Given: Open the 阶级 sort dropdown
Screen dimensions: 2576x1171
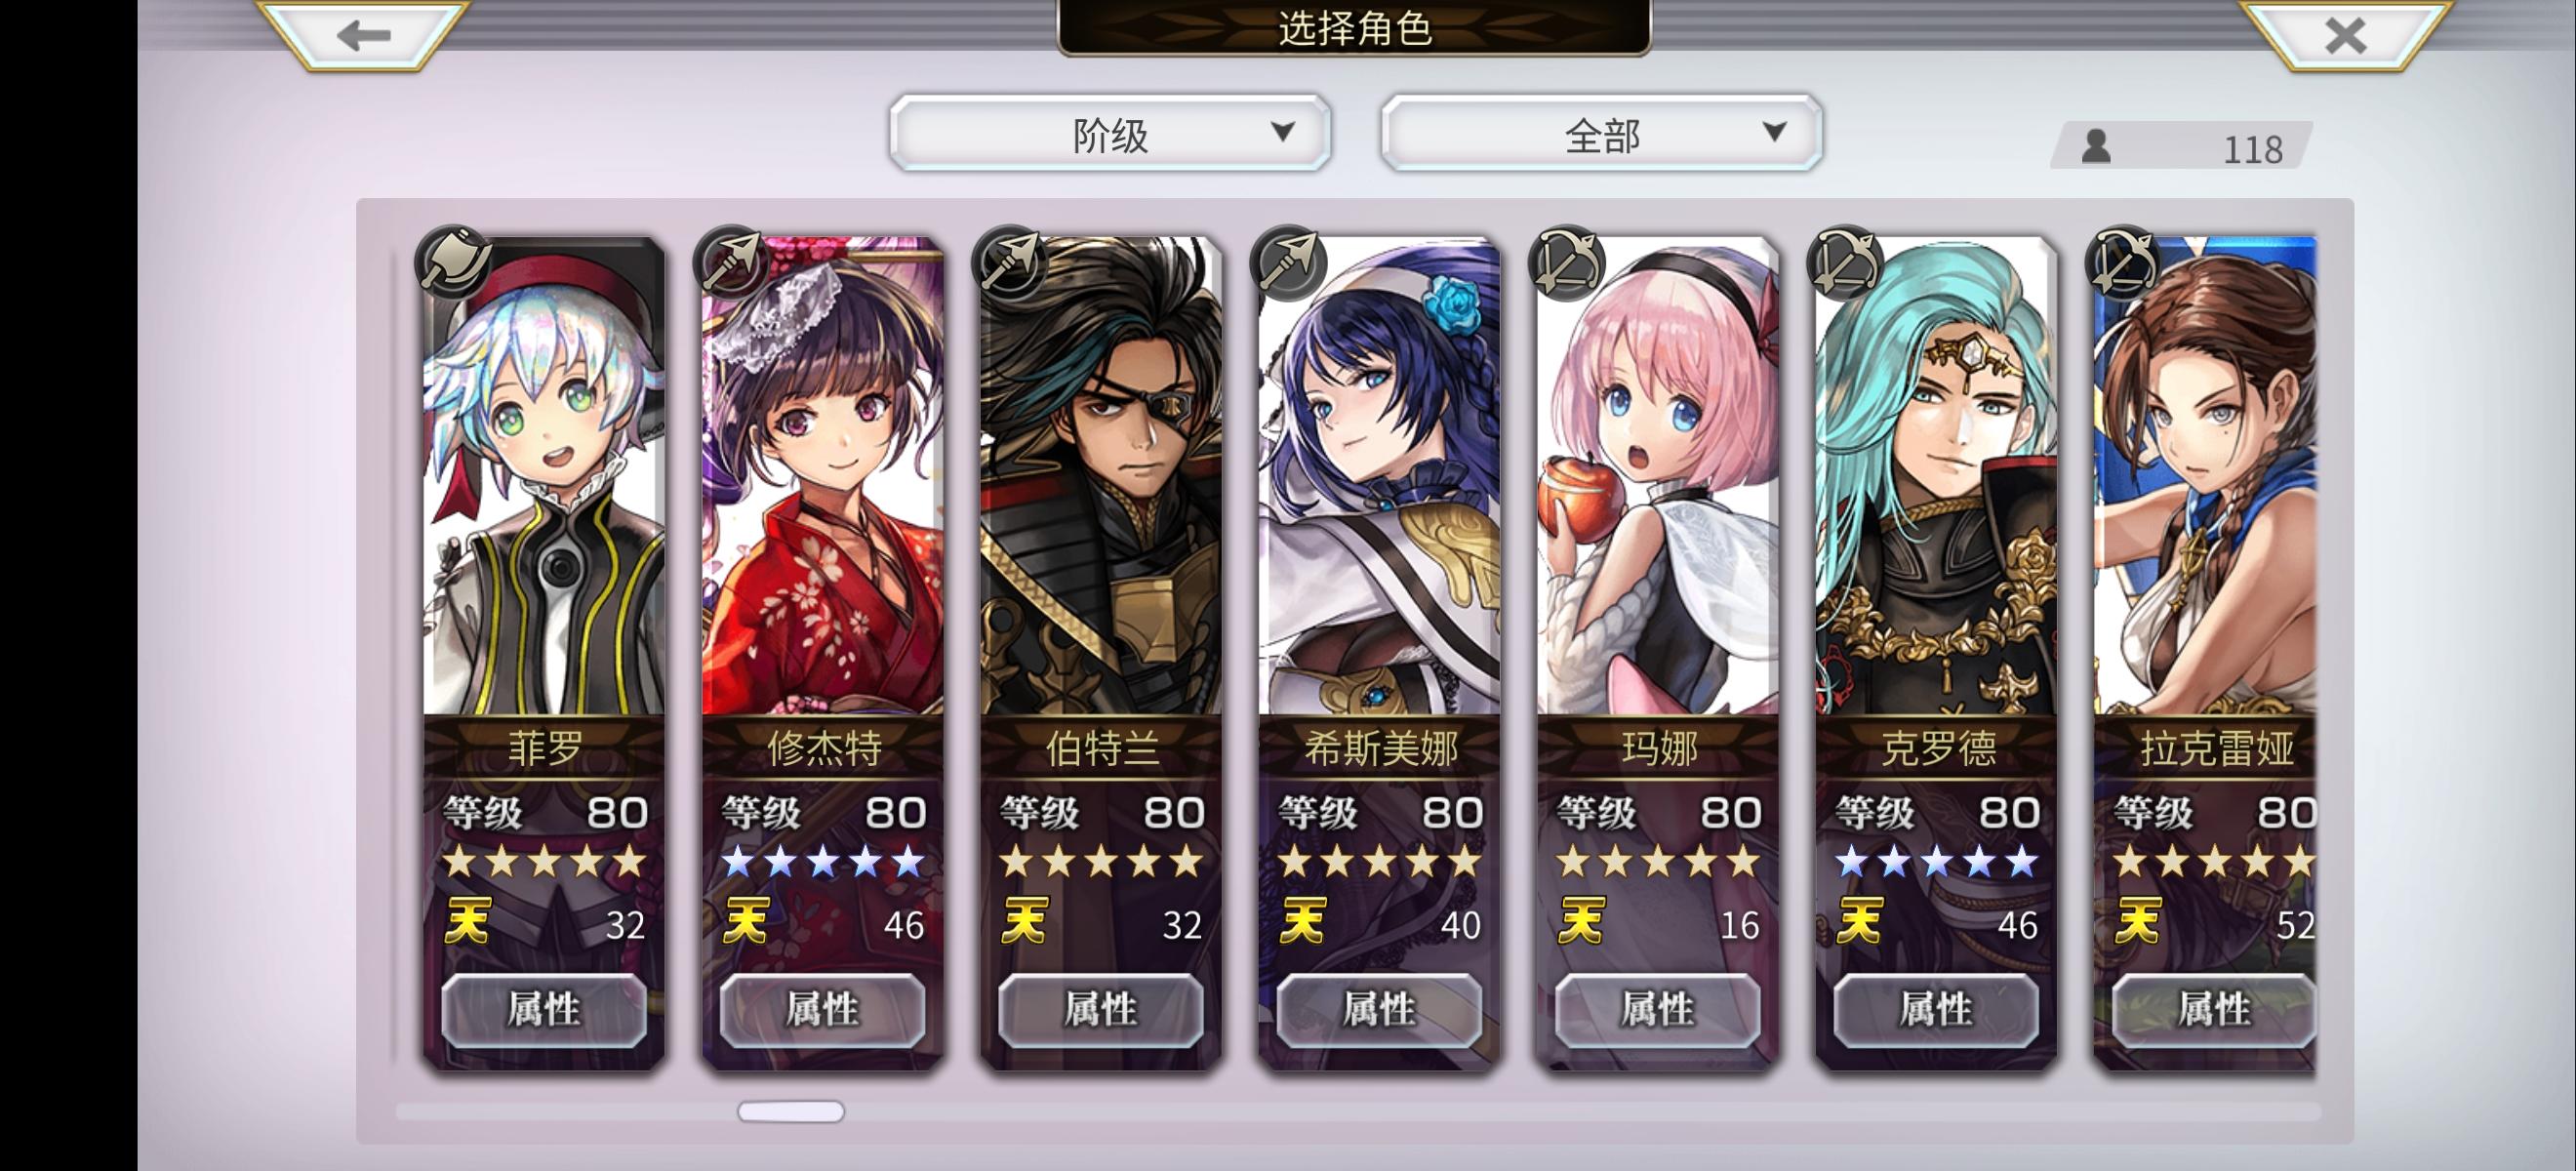Looking at the screenshot, I should pyautogui.click(x=1110, y=133).
